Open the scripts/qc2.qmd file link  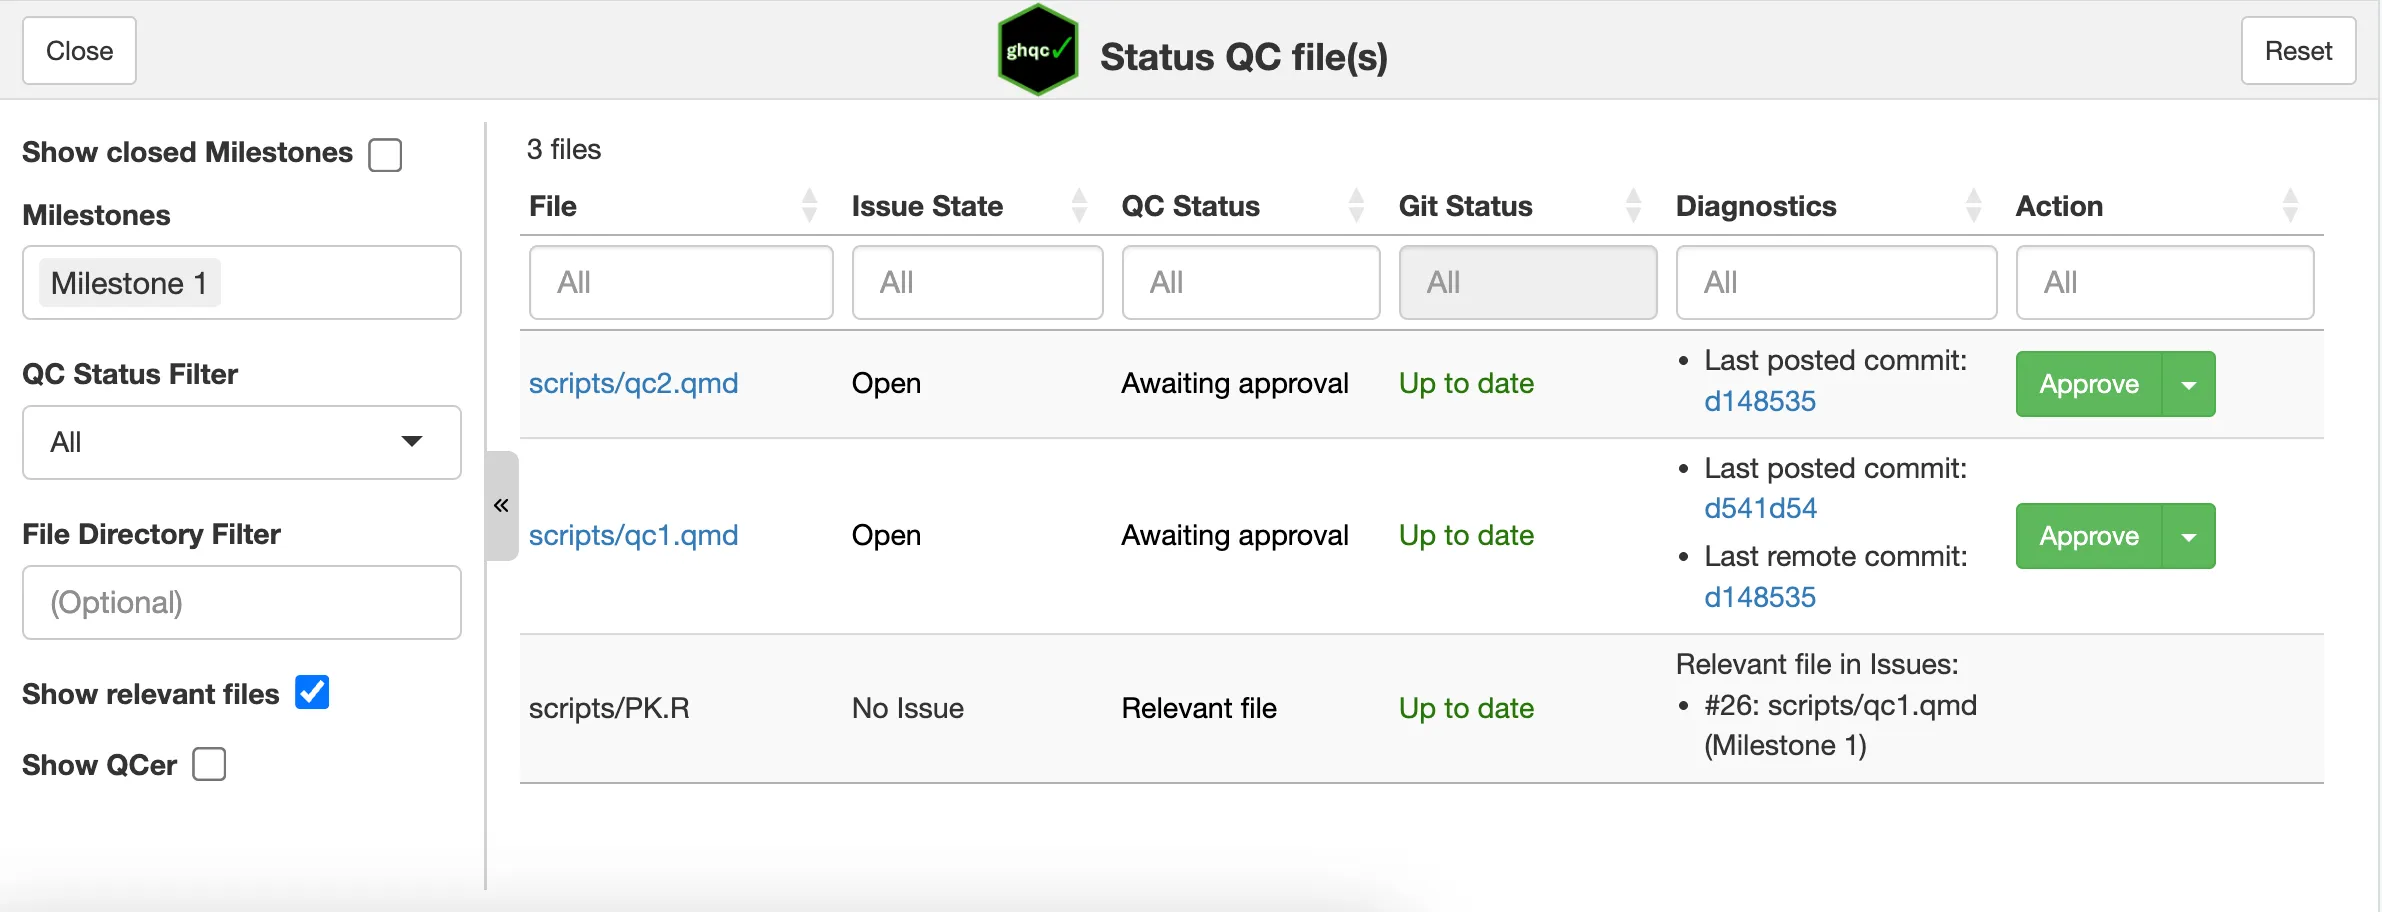pyautogui.click(x=633, y=383)
